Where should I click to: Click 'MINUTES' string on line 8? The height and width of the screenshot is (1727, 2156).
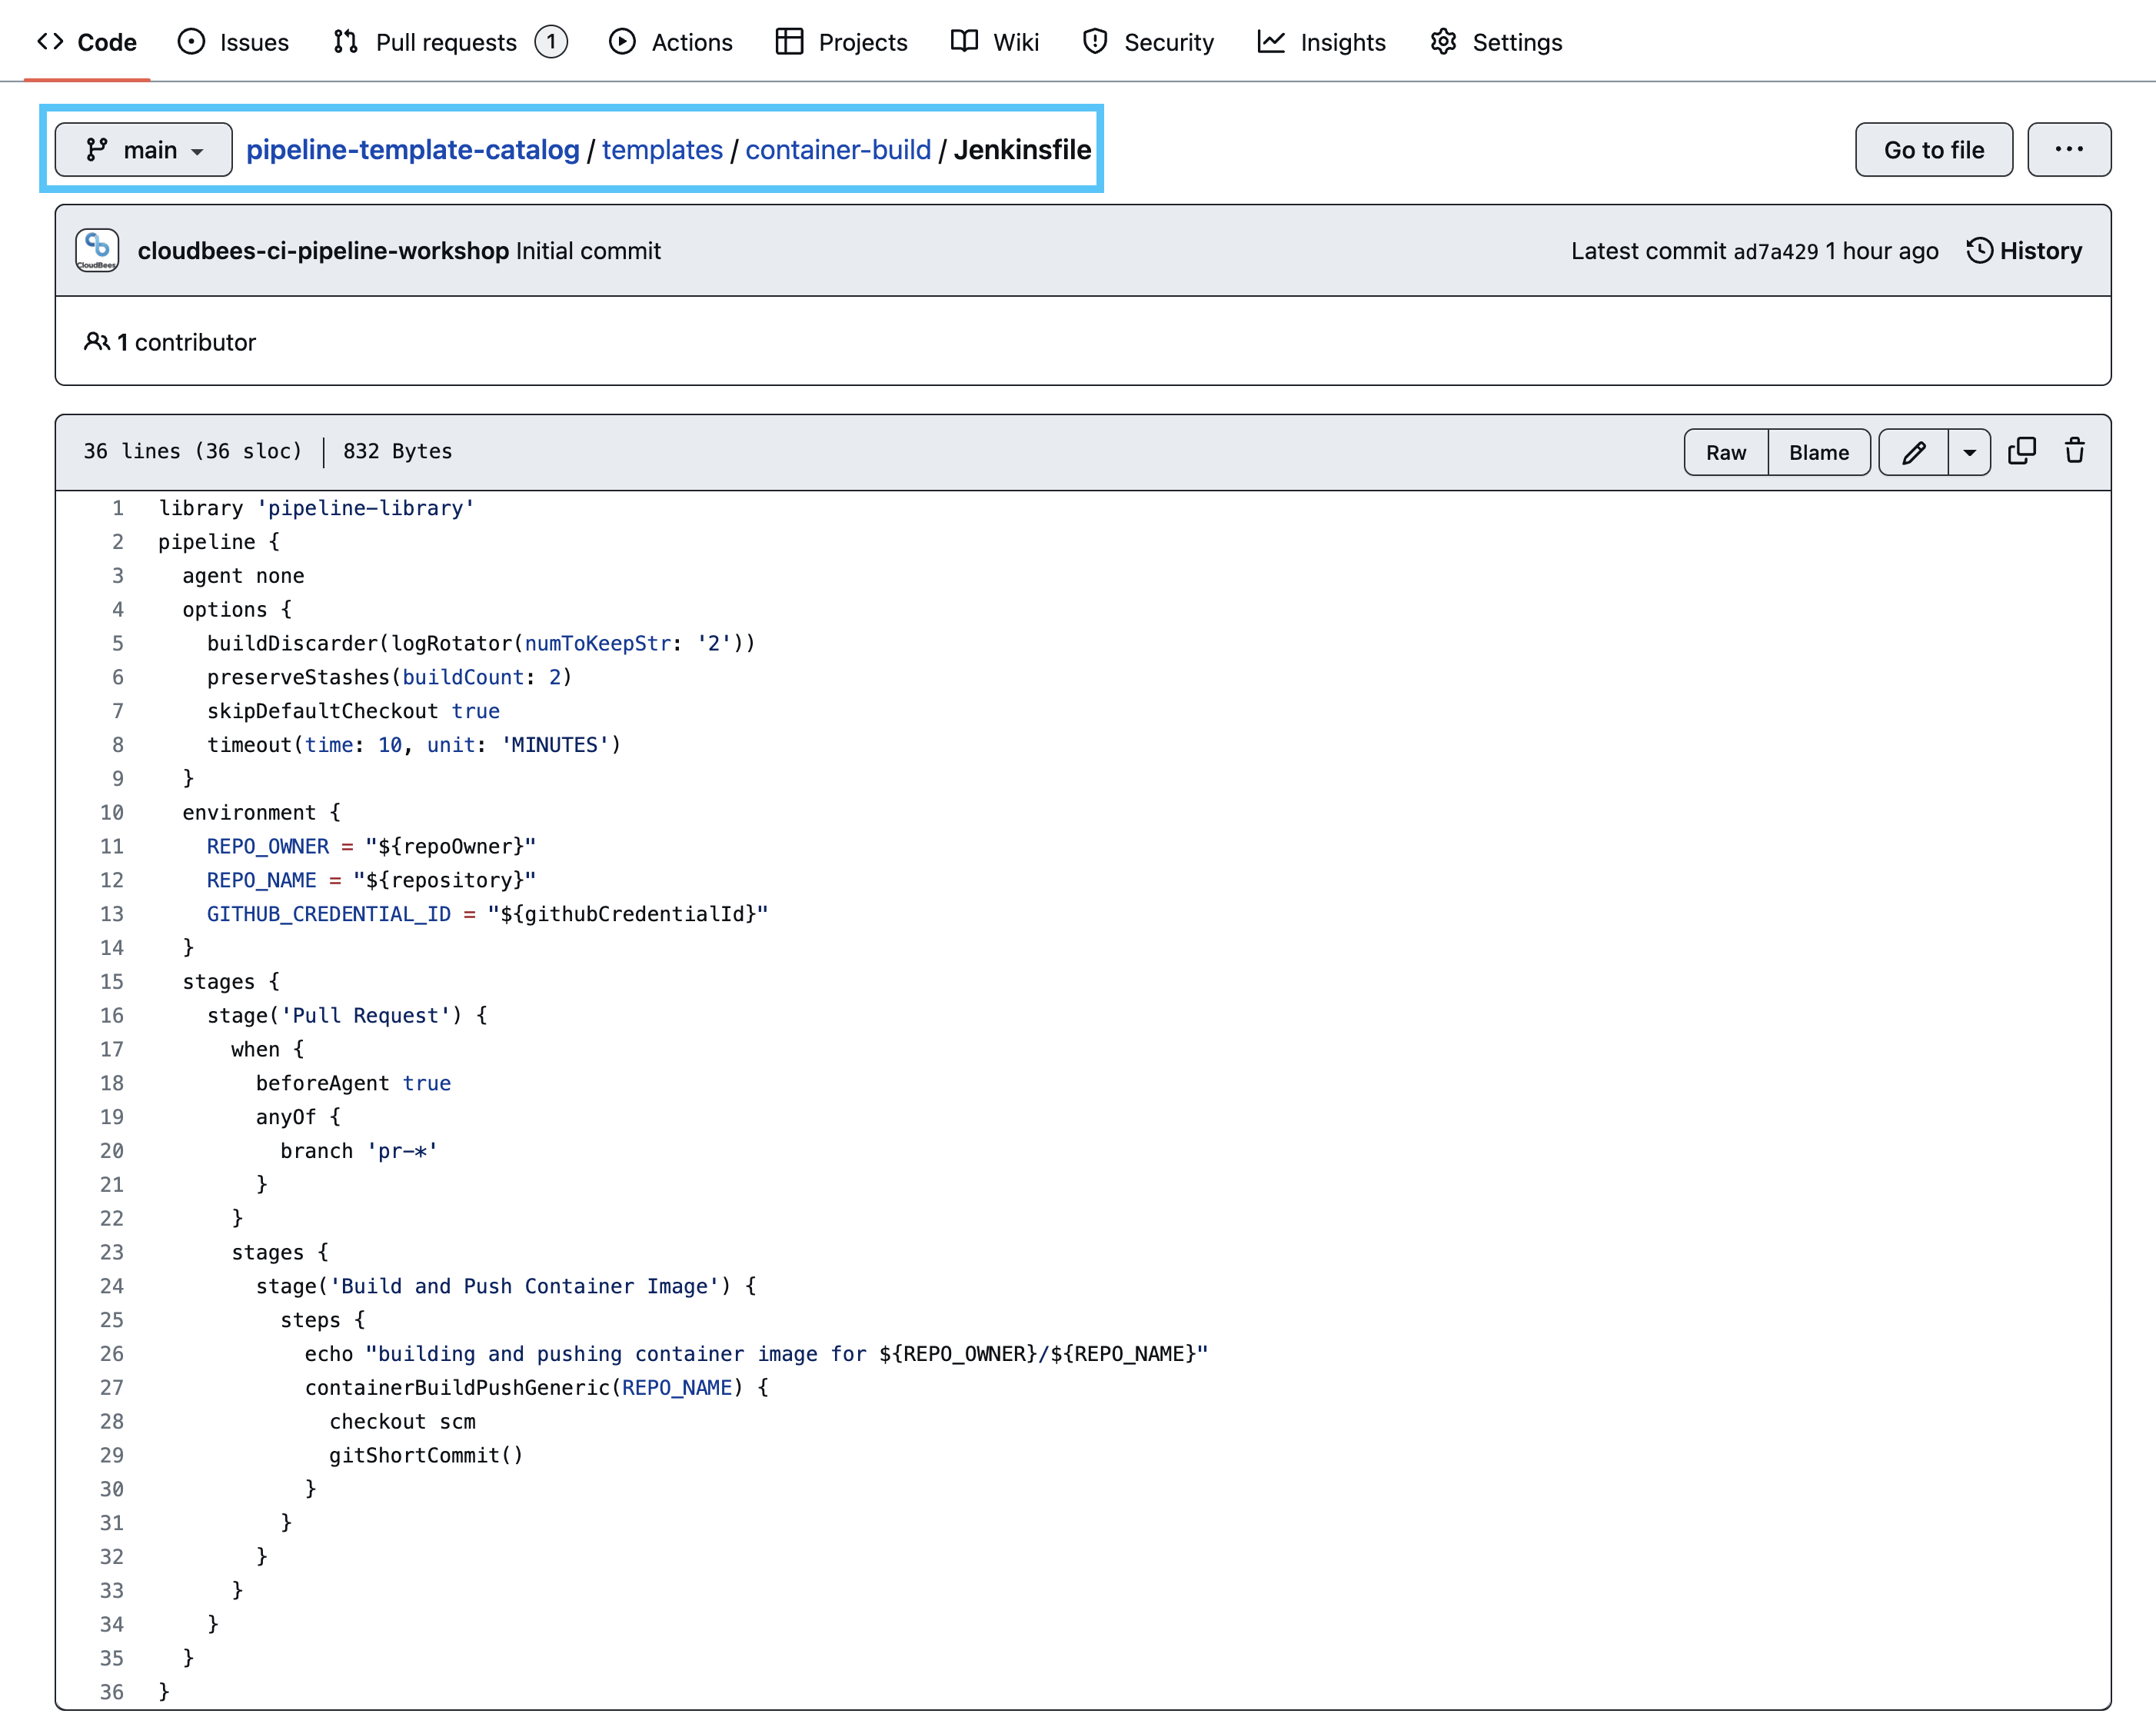point(555,745)
